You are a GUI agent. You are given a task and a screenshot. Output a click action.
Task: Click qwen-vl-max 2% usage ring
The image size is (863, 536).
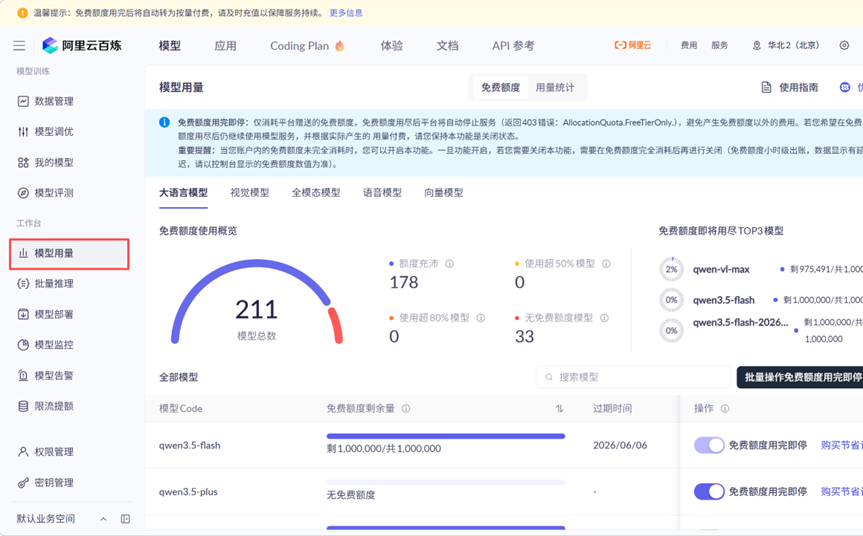671,269
